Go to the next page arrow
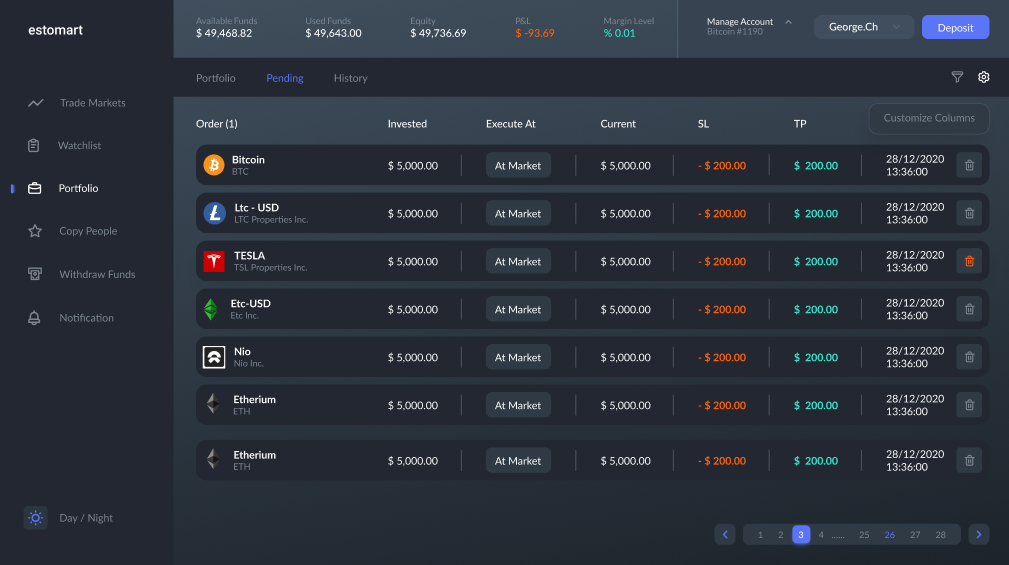Viewport: 1009px width, 565px height. pyautogui.click(x=978, y=535)
